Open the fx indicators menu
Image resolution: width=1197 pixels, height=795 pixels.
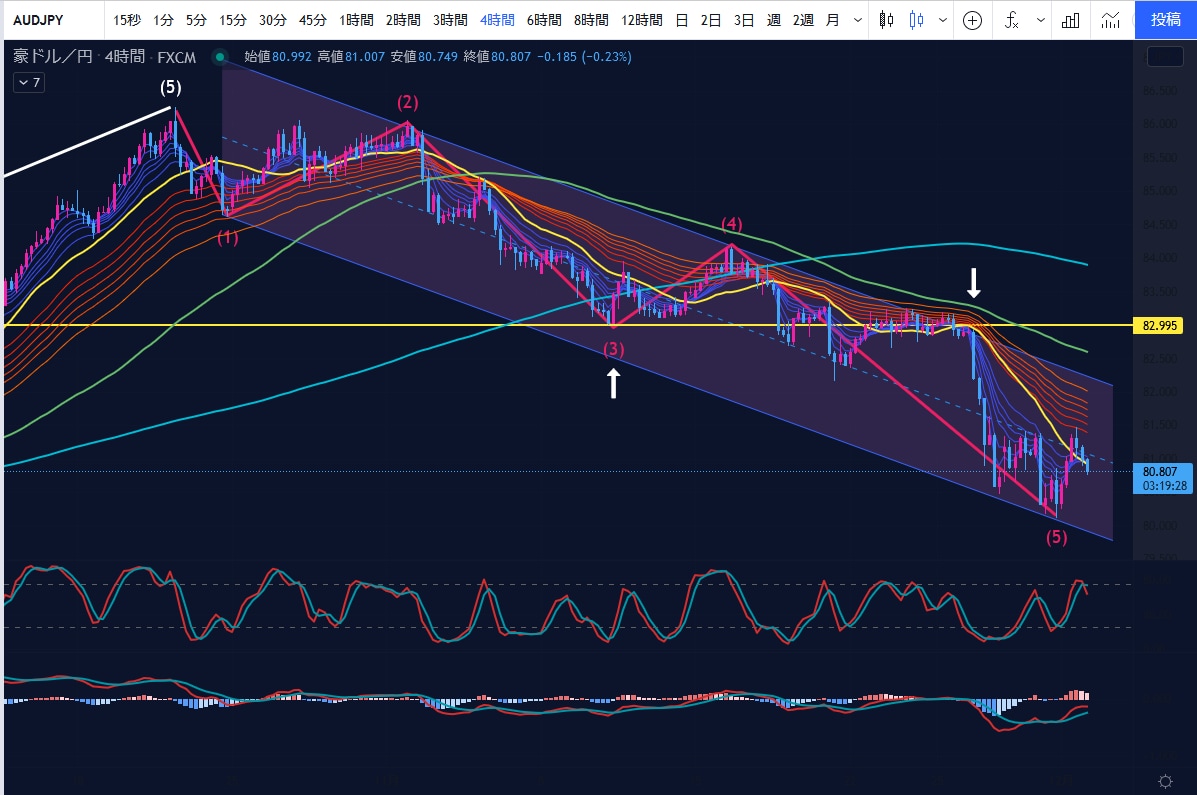[1011, 20]
